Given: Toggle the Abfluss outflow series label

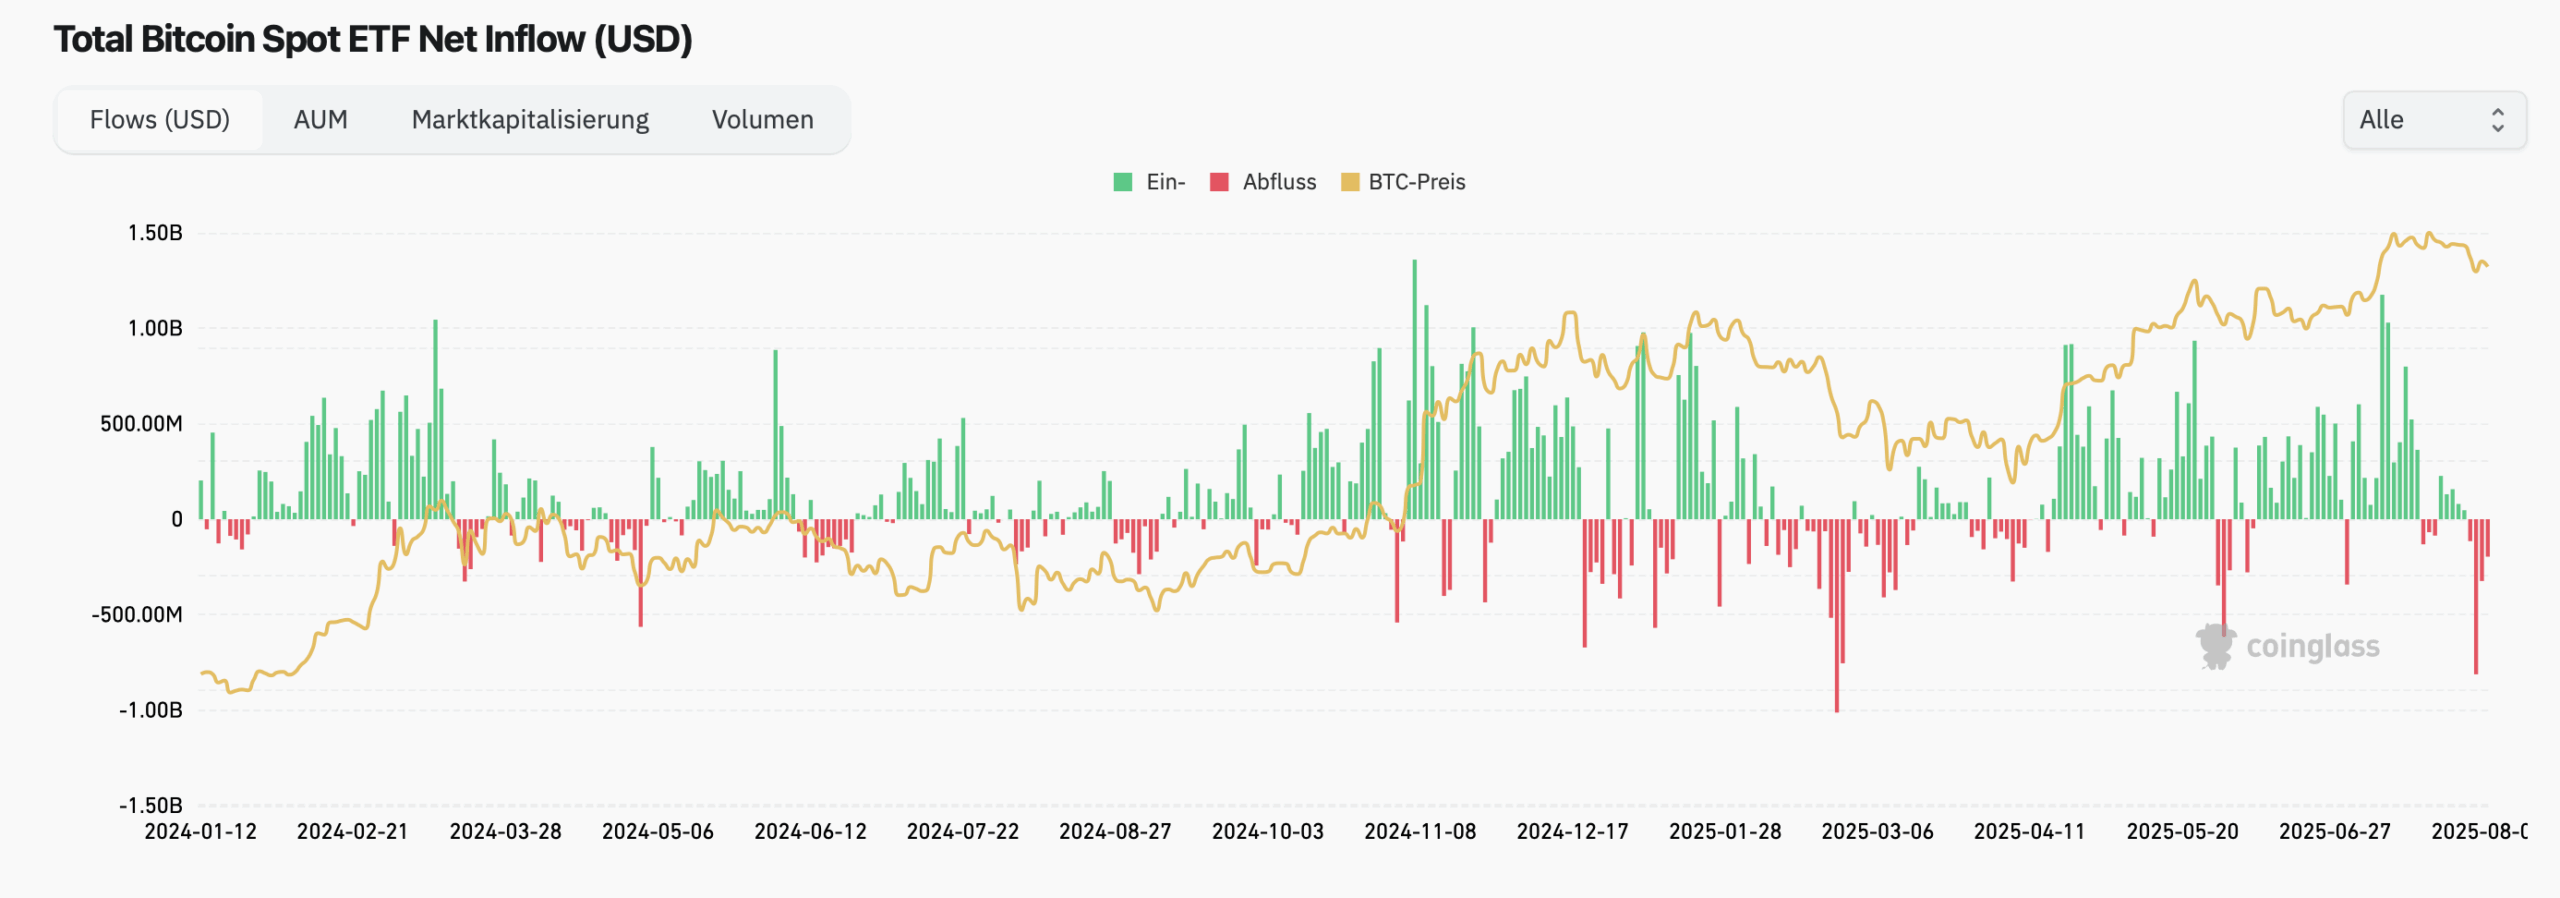Looking at the screenshot, I should pyautogui.click(x=1279, y=182).
